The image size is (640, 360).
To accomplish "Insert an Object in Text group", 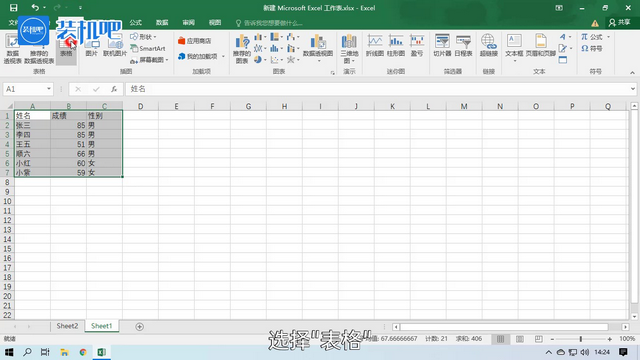I will coord(563,60).
